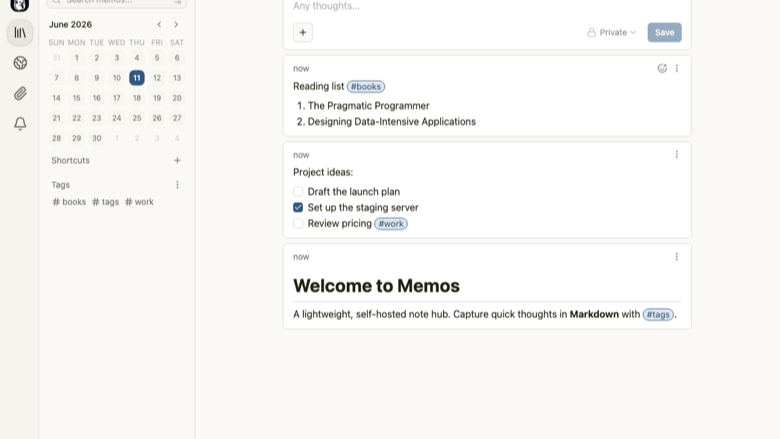Image resolution: width=780 pixels, height=439 pixels.
Task: Open more options for Reading list memo
Action: 677,69
